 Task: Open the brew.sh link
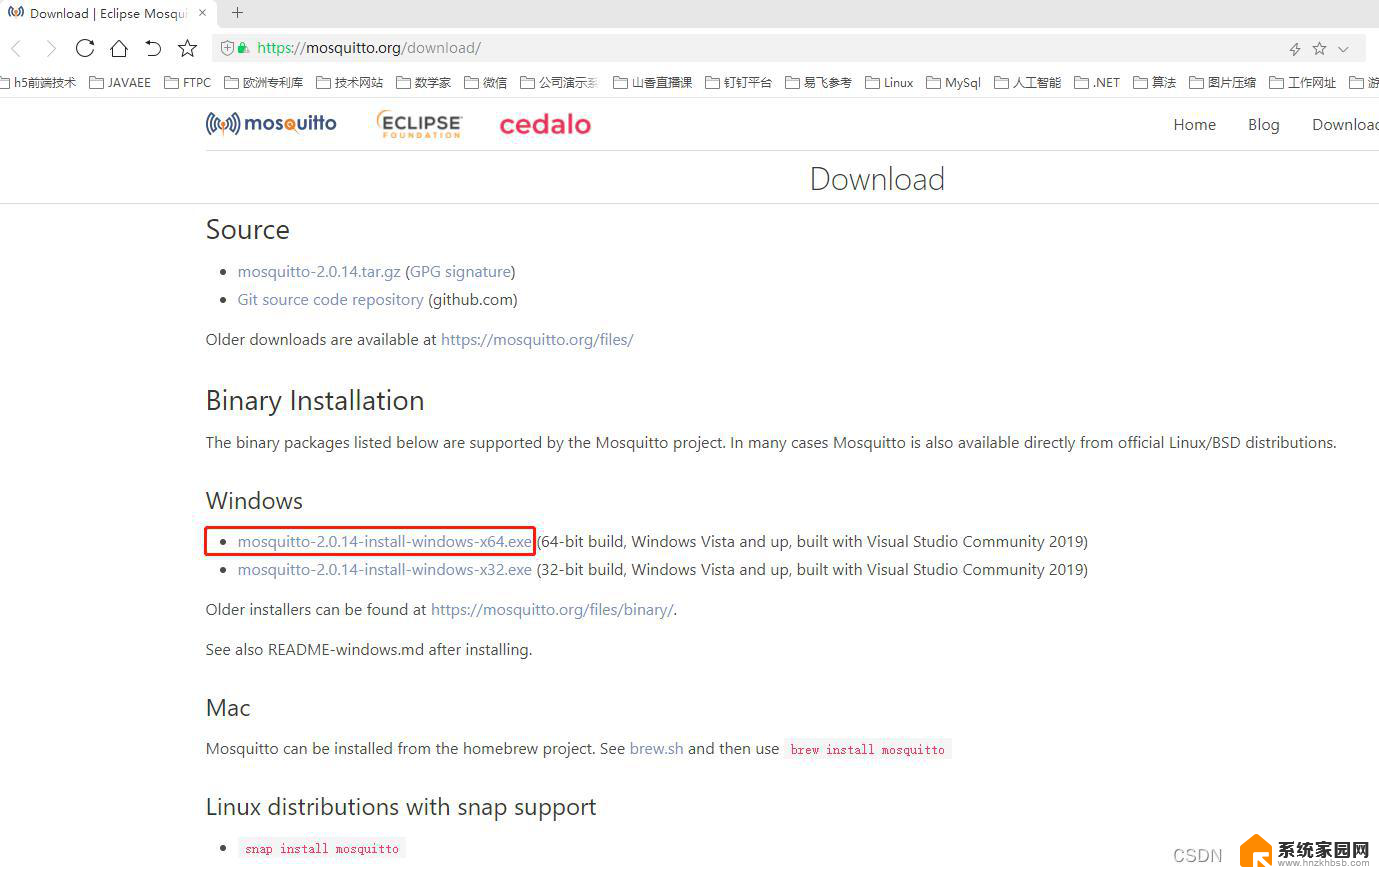657,749
